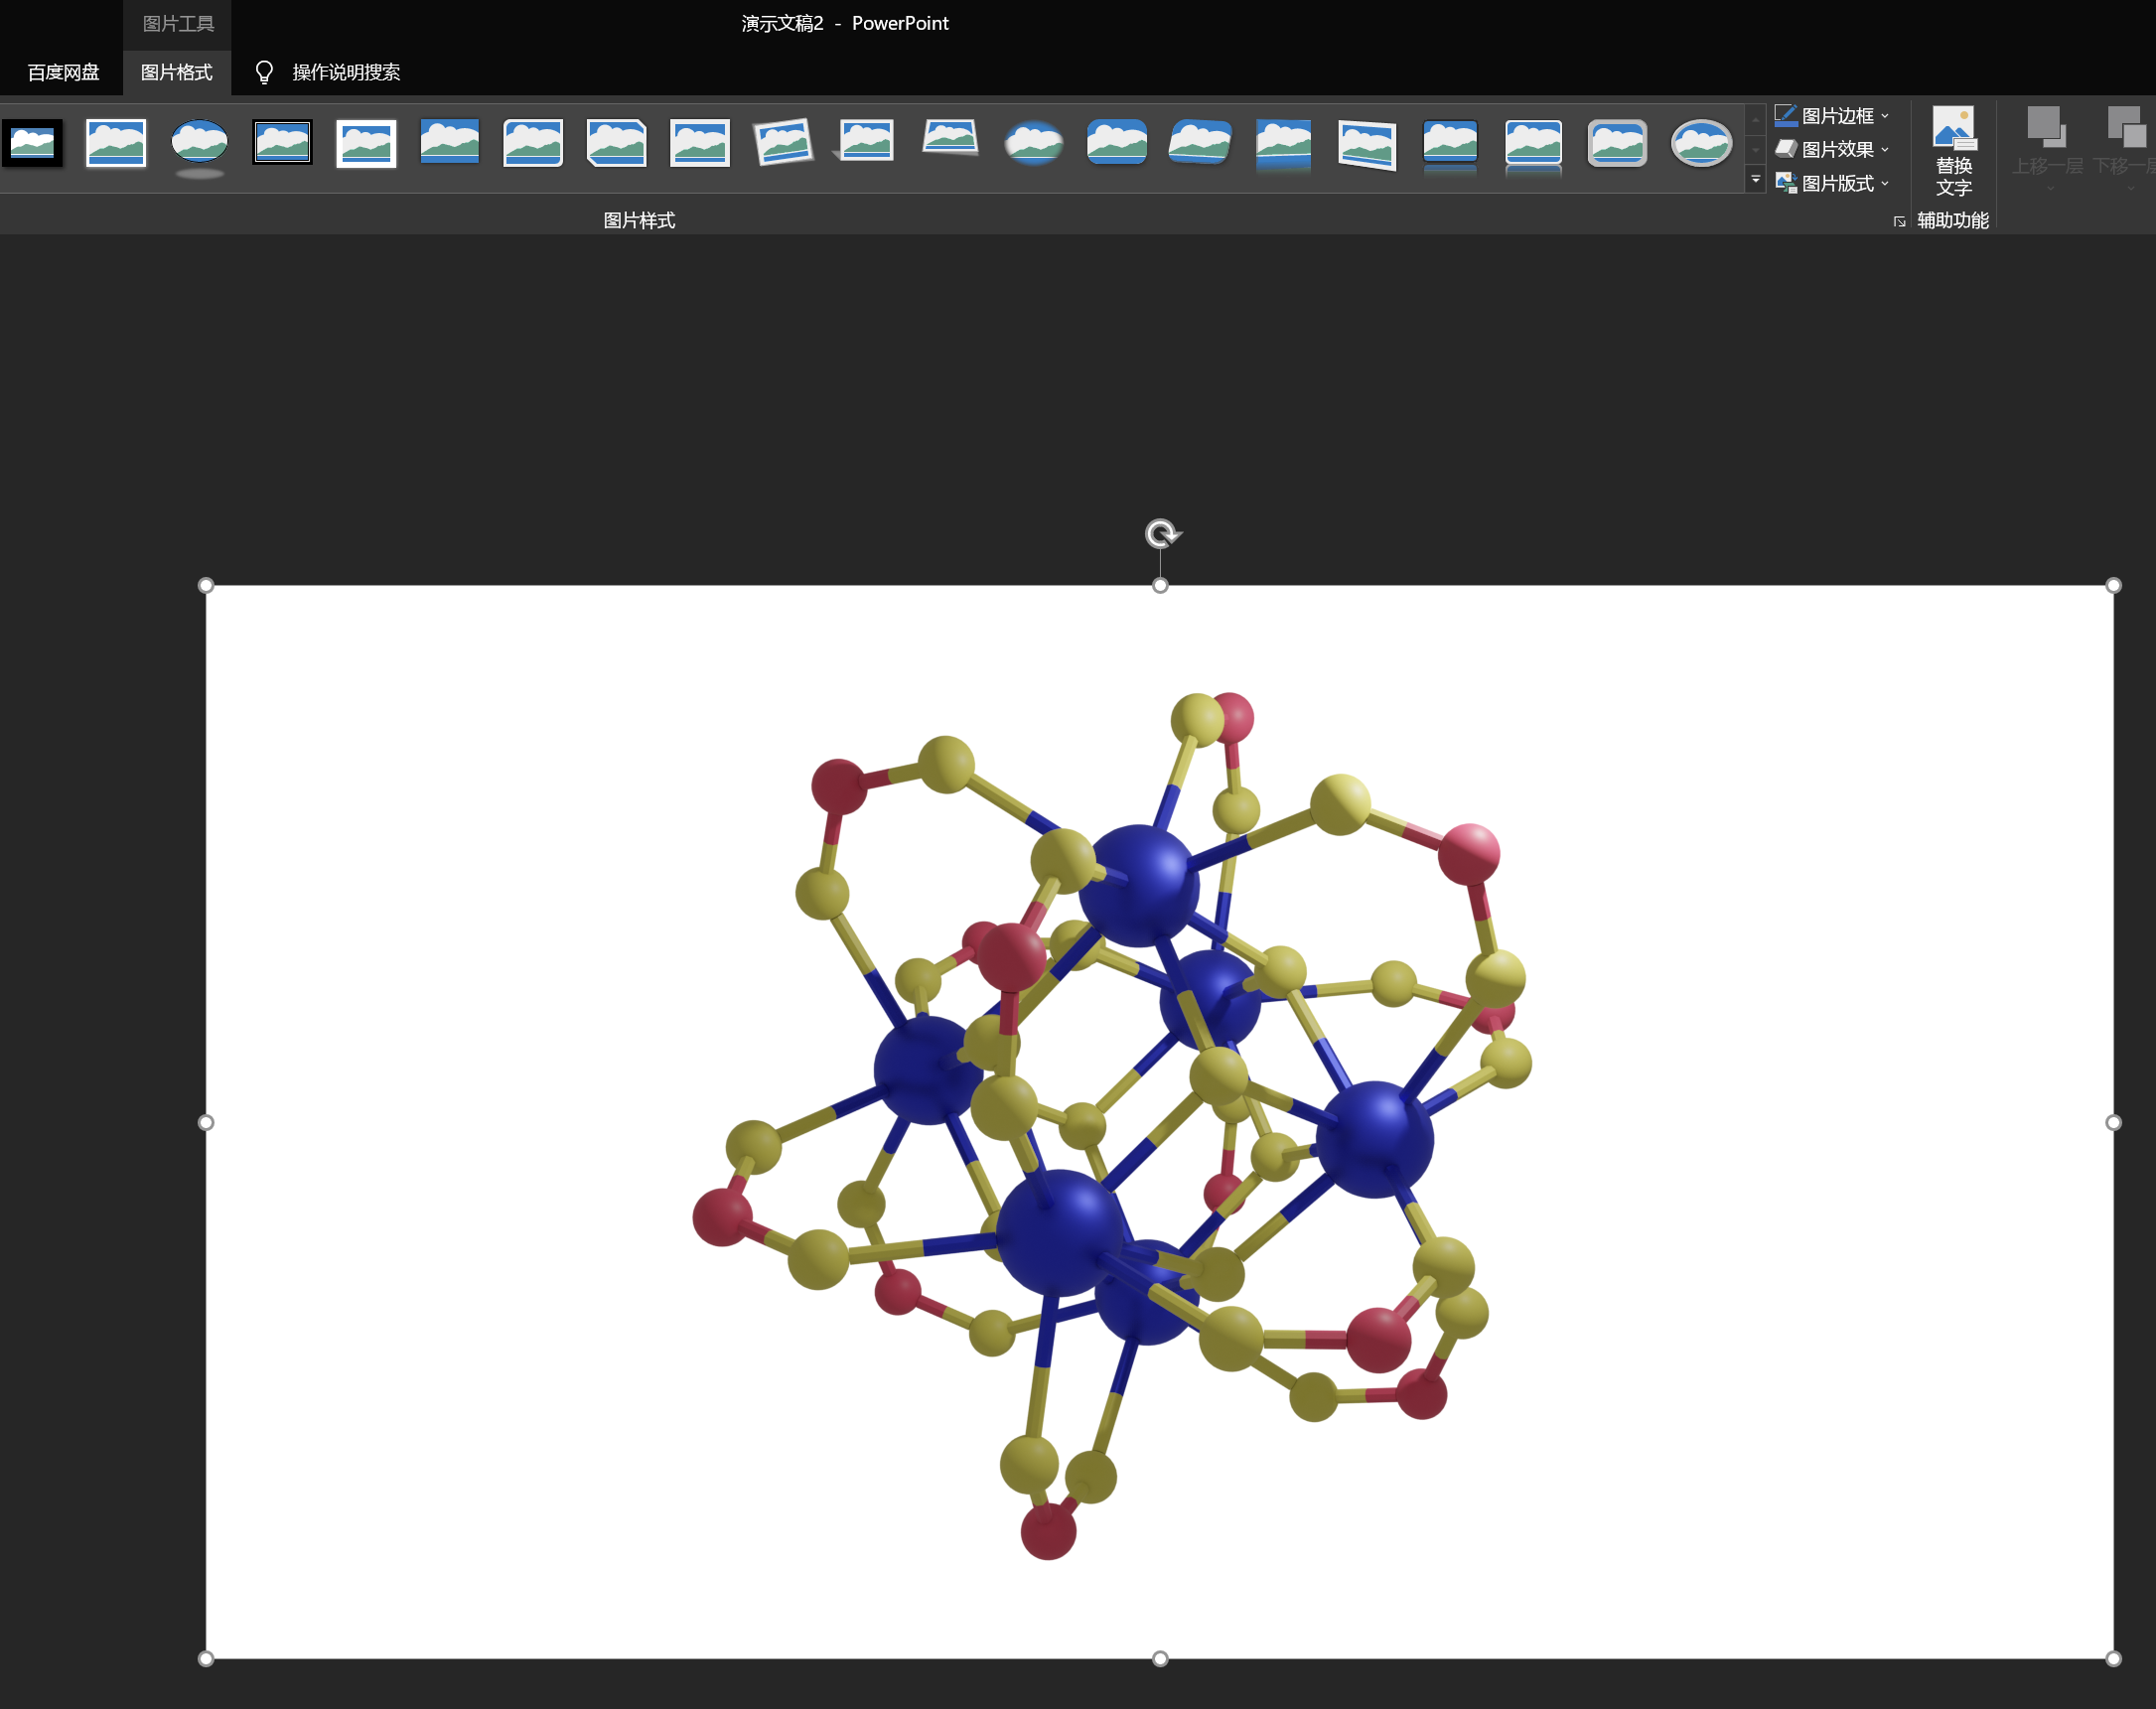Open the 图片边框 dropdown
Screen dimensions: 2156x1709
point(1831,116)
